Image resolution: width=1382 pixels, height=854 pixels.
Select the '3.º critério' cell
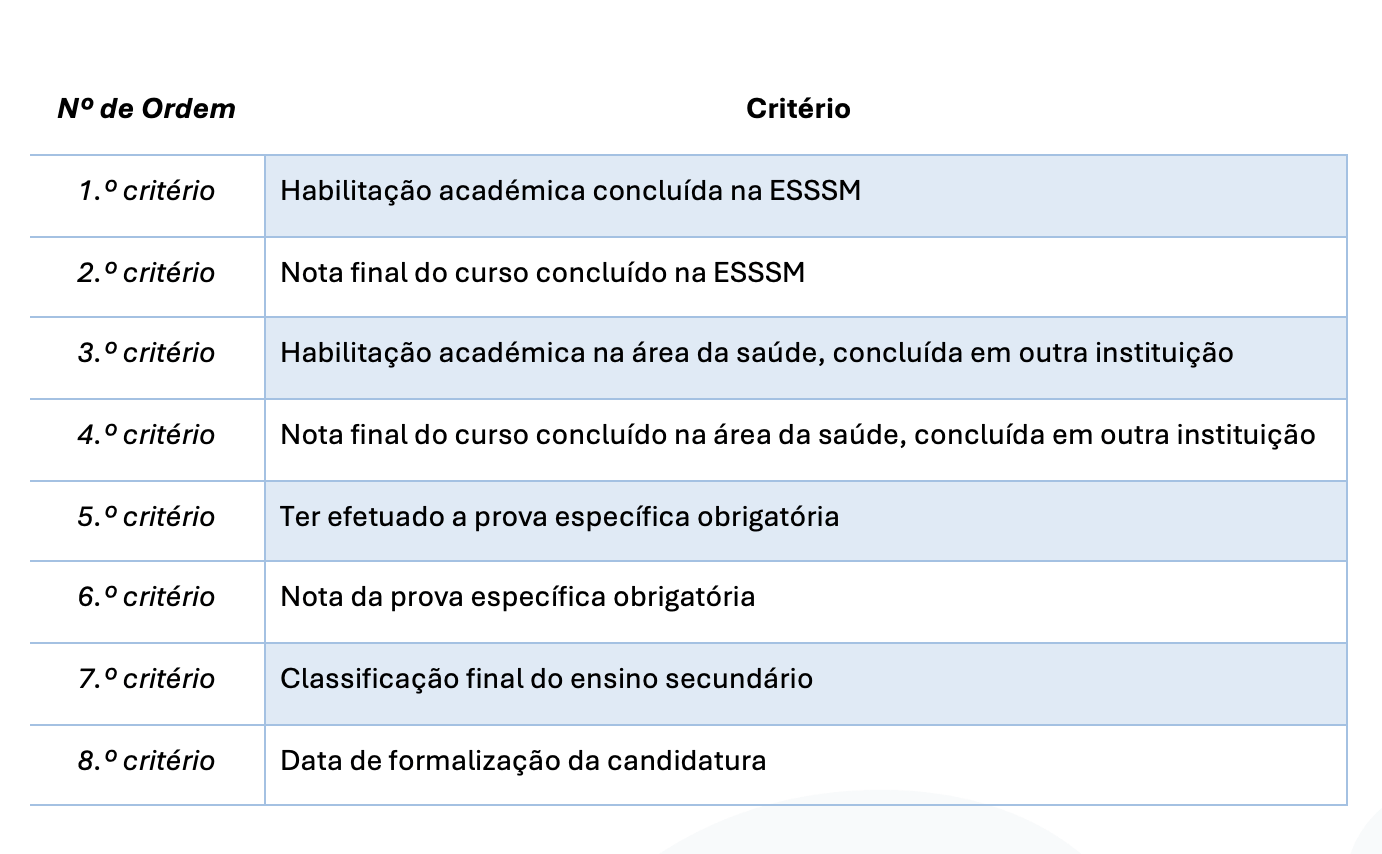point(146,353)
